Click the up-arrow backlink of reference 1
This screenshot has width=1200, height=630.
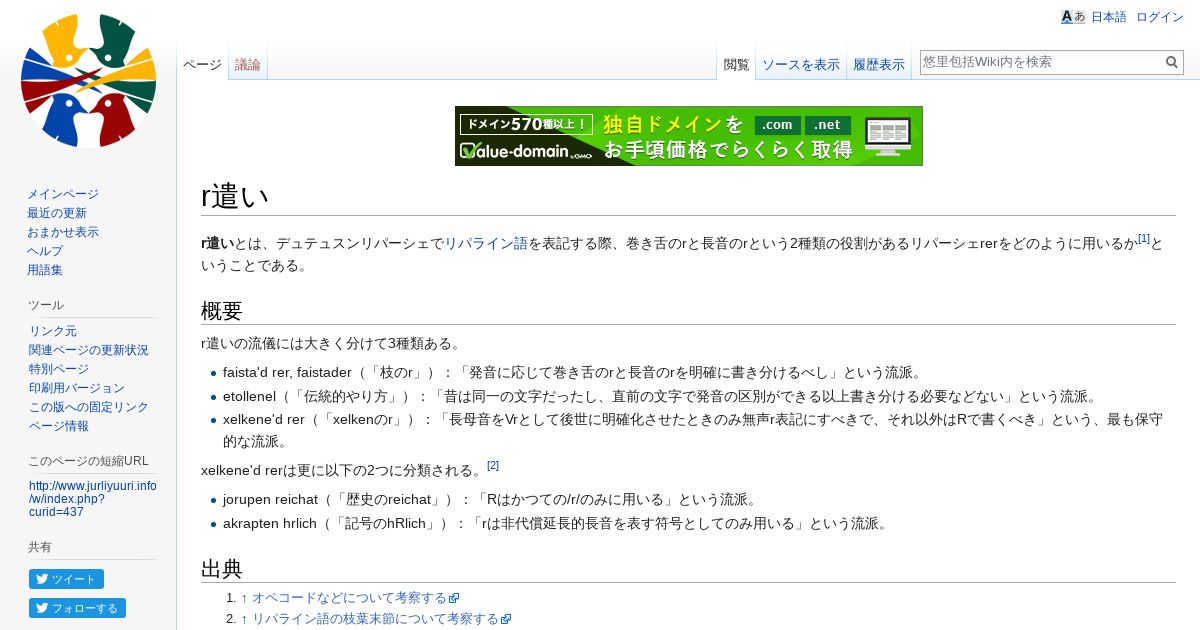244,598
